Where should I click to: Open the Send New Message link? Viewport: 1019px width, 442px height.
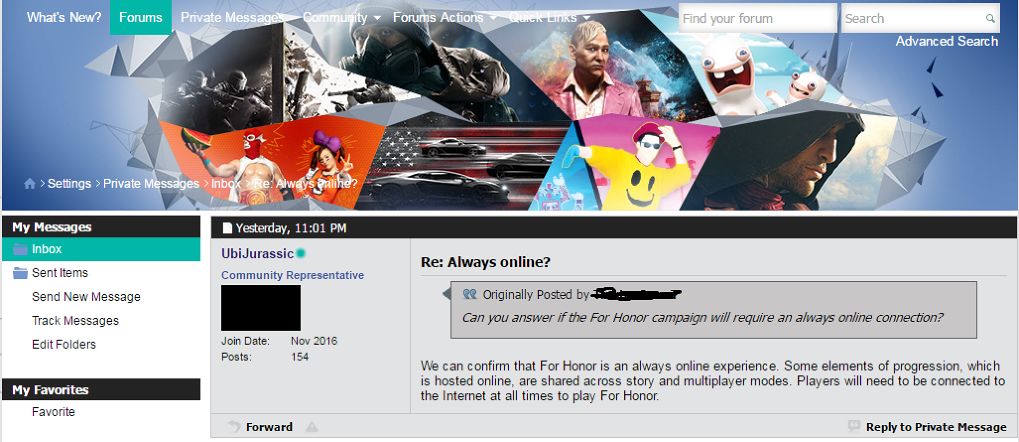pyautogui.click(x=86, y=297)
